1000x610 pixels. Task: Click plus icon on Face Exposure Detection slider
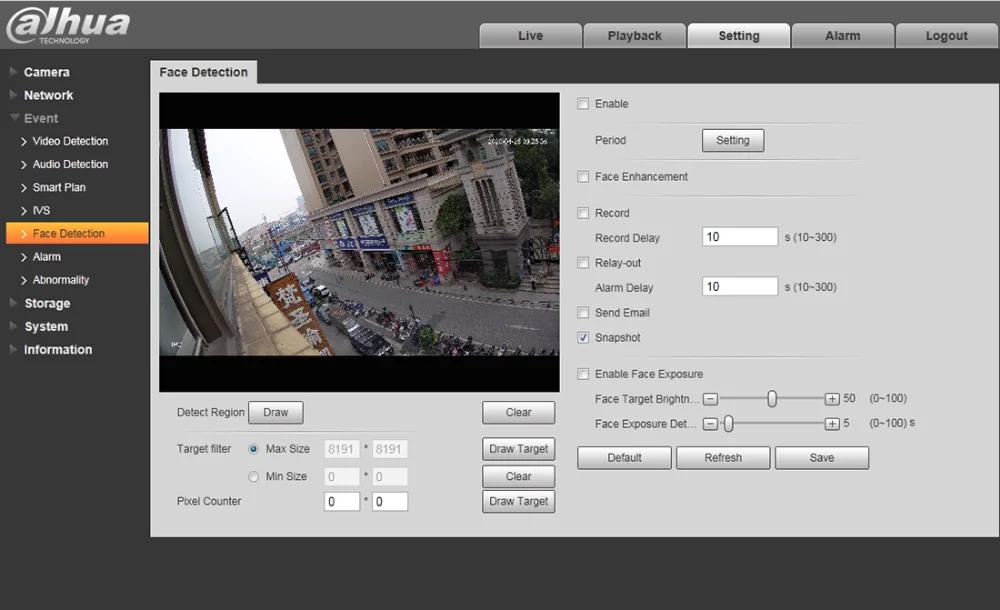point(832,424)
